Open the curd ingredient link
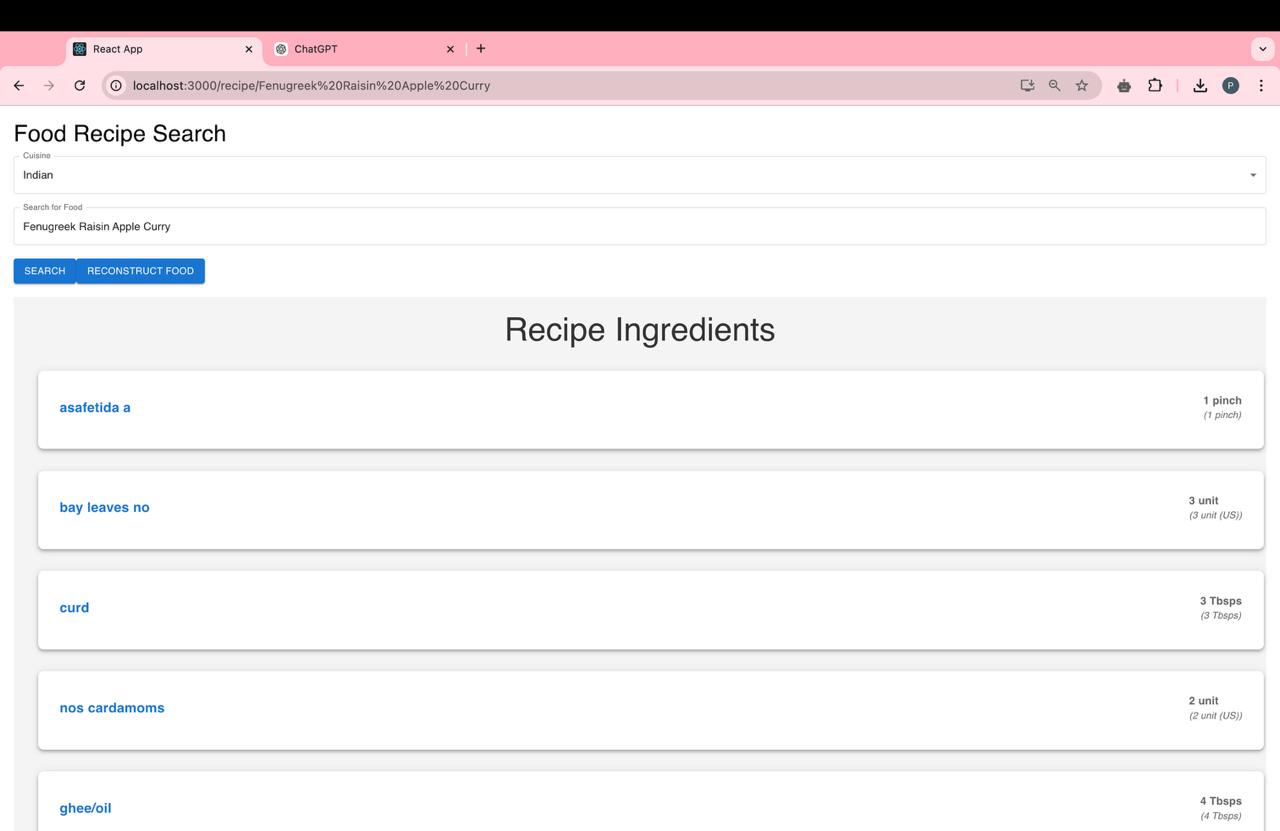This screenshot has height=831, width=1280. [74, 608]
